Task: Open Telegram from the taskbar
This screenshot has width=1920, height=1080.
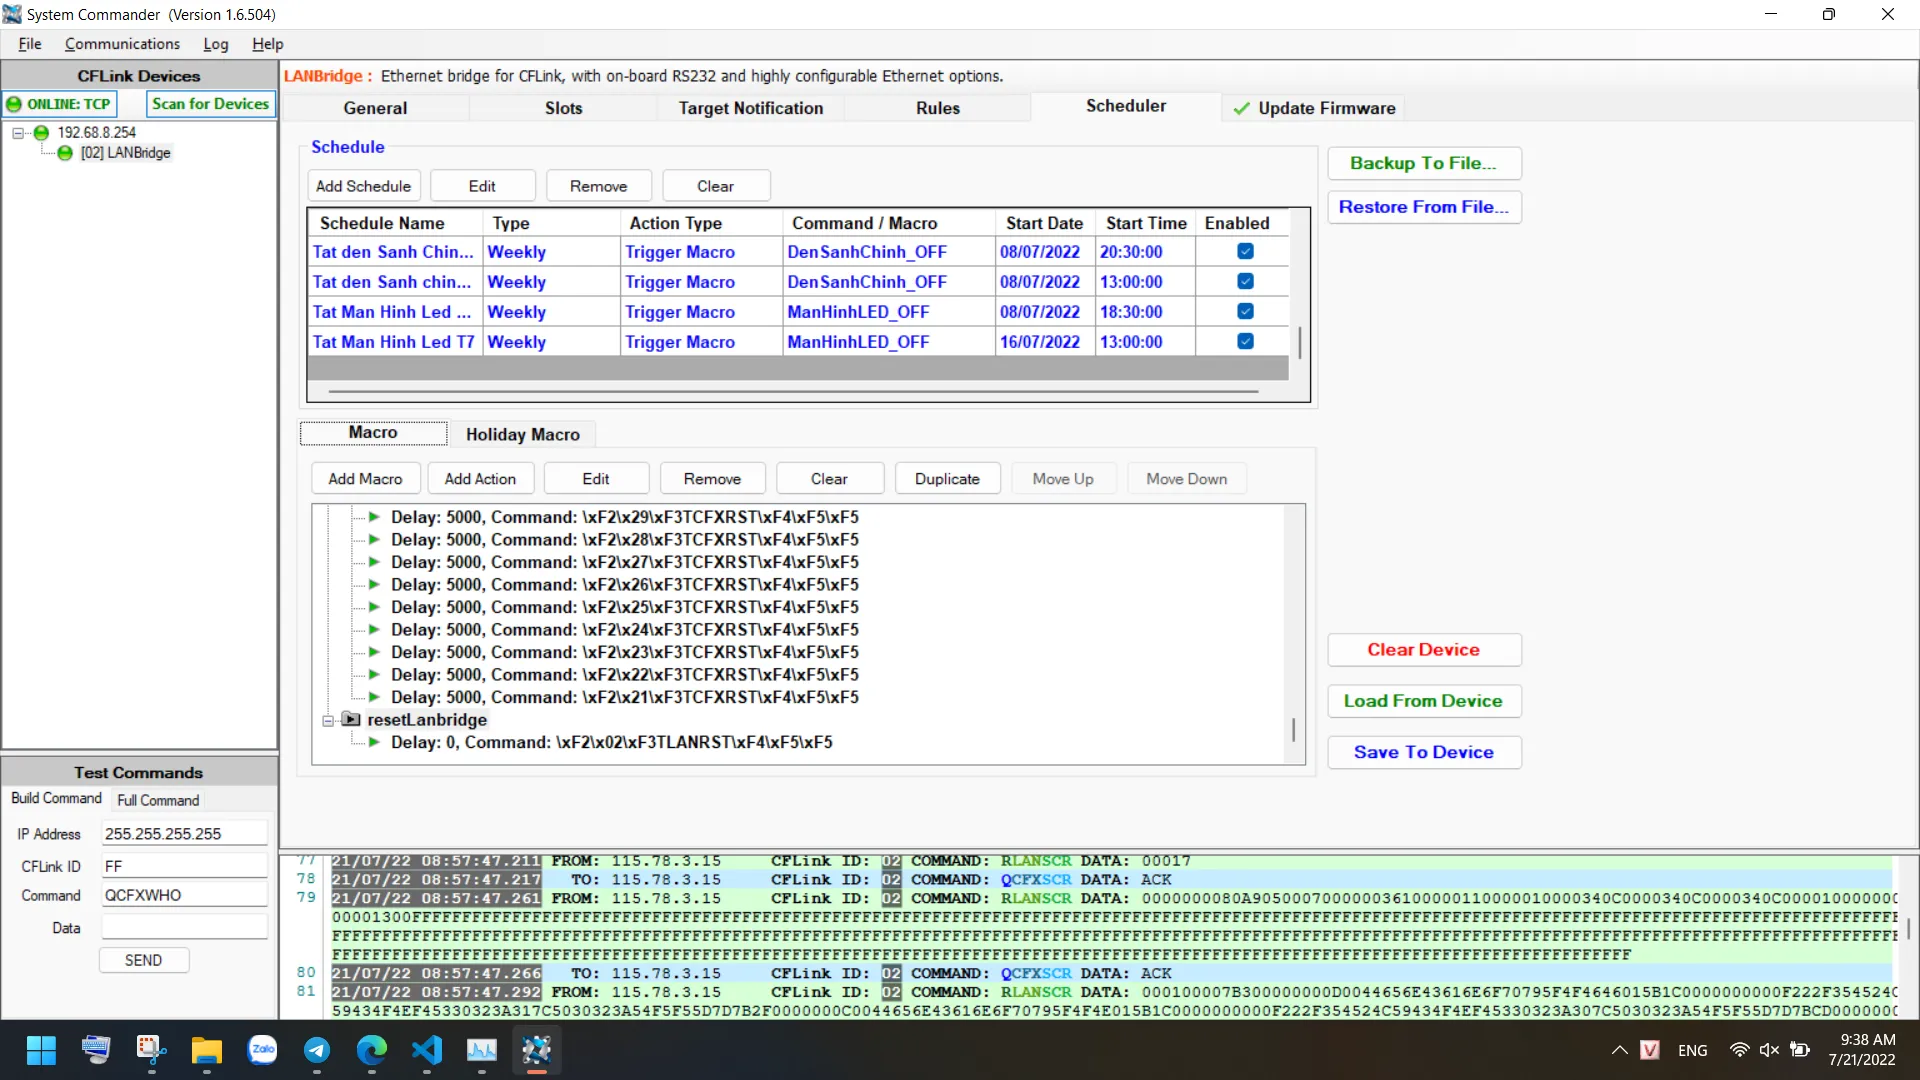Action: point(317,1050)
